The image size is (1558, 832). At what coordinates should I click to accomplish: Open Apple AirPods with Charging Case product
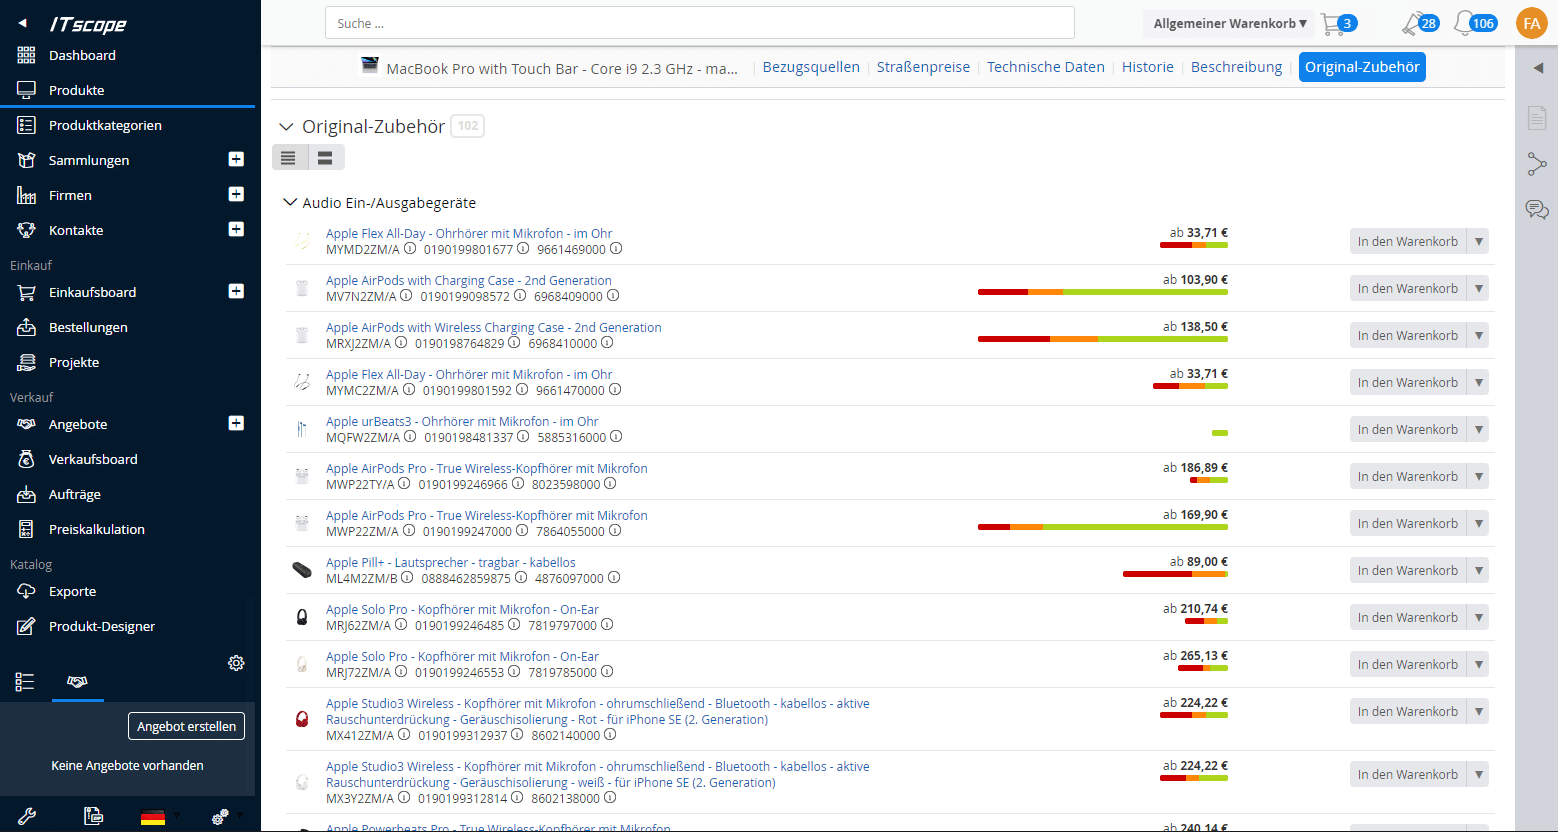(469, 280)
